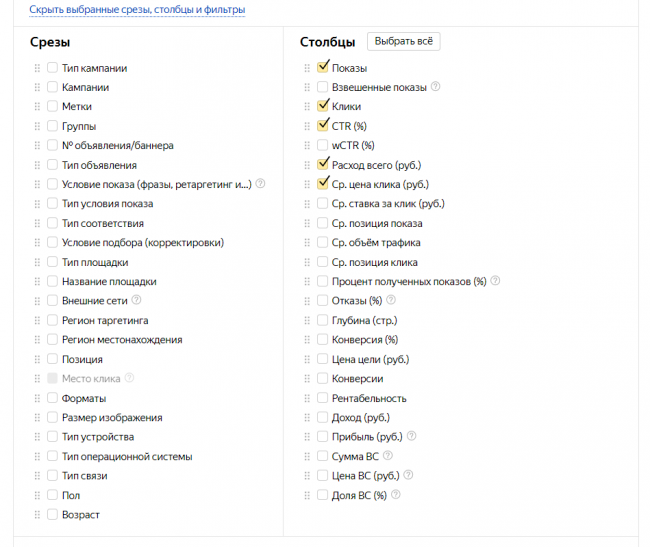The height and width of the screenshot is (547, 650).
Task: Click help icon beside Процент полученных показов
Action: coord(495,281)
